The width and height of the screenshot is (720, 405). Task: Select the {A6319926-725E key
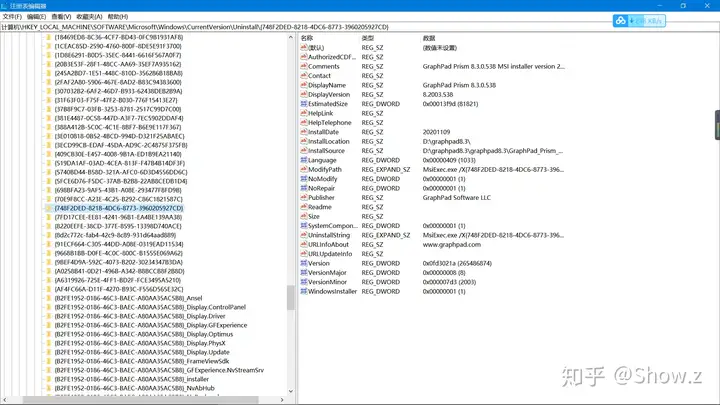(118, 280)
